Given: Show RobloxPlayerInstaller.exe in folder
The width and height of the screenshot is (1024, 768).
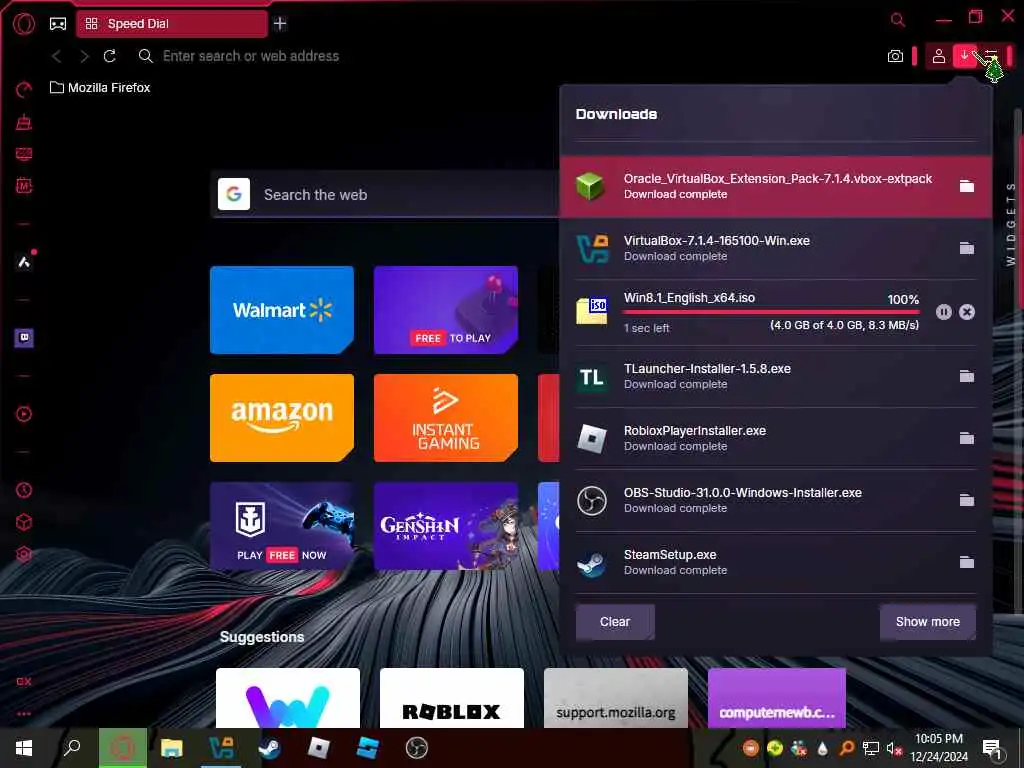Looking at the screenshot, I should (x=967, y=438).
